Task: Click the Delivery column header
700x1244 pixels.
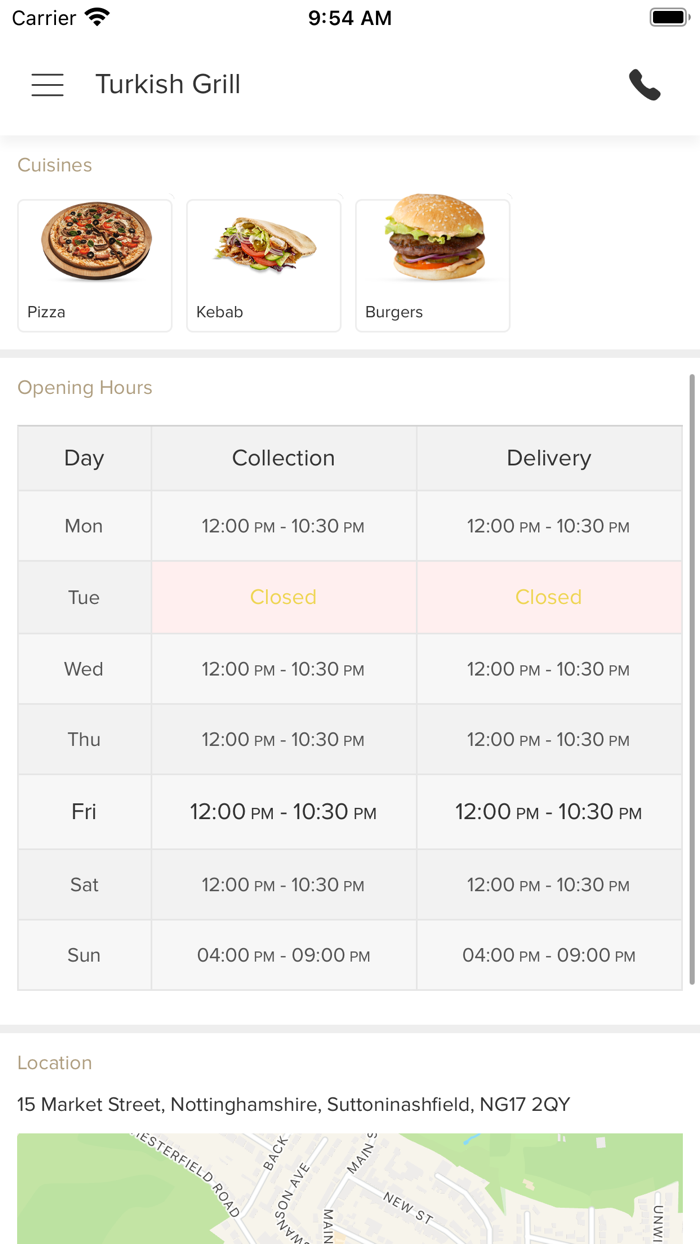Action: coord(549,458)
